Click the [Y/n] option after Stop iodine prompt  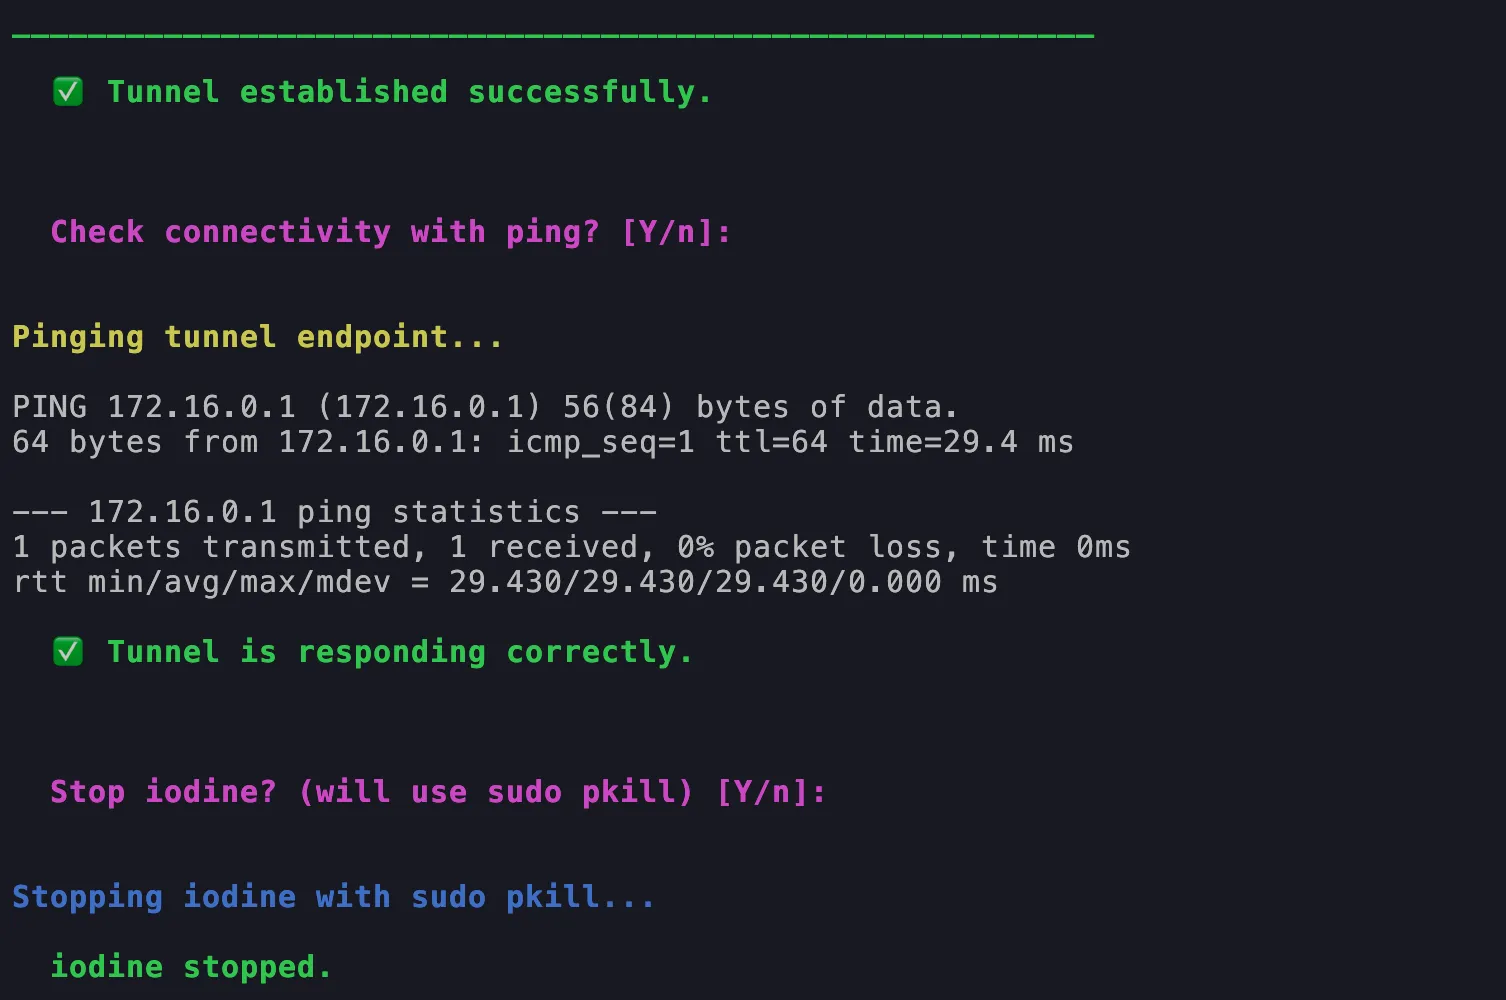click(x=770, y=792)
